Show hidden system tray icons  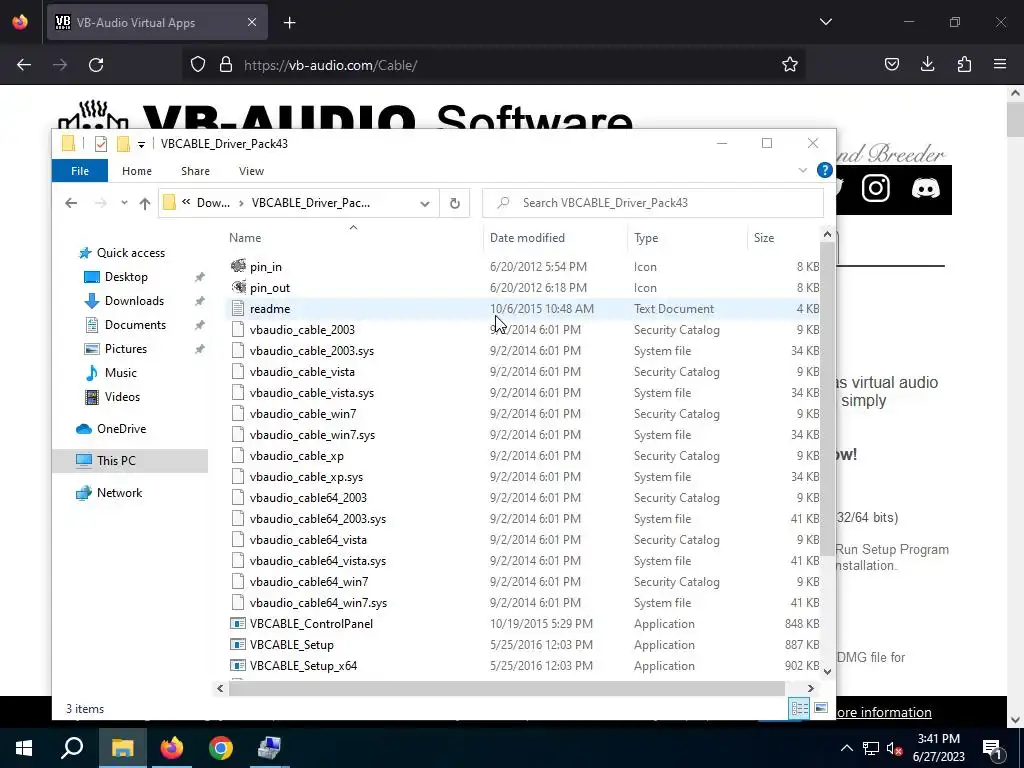click(x=846, y=748)
